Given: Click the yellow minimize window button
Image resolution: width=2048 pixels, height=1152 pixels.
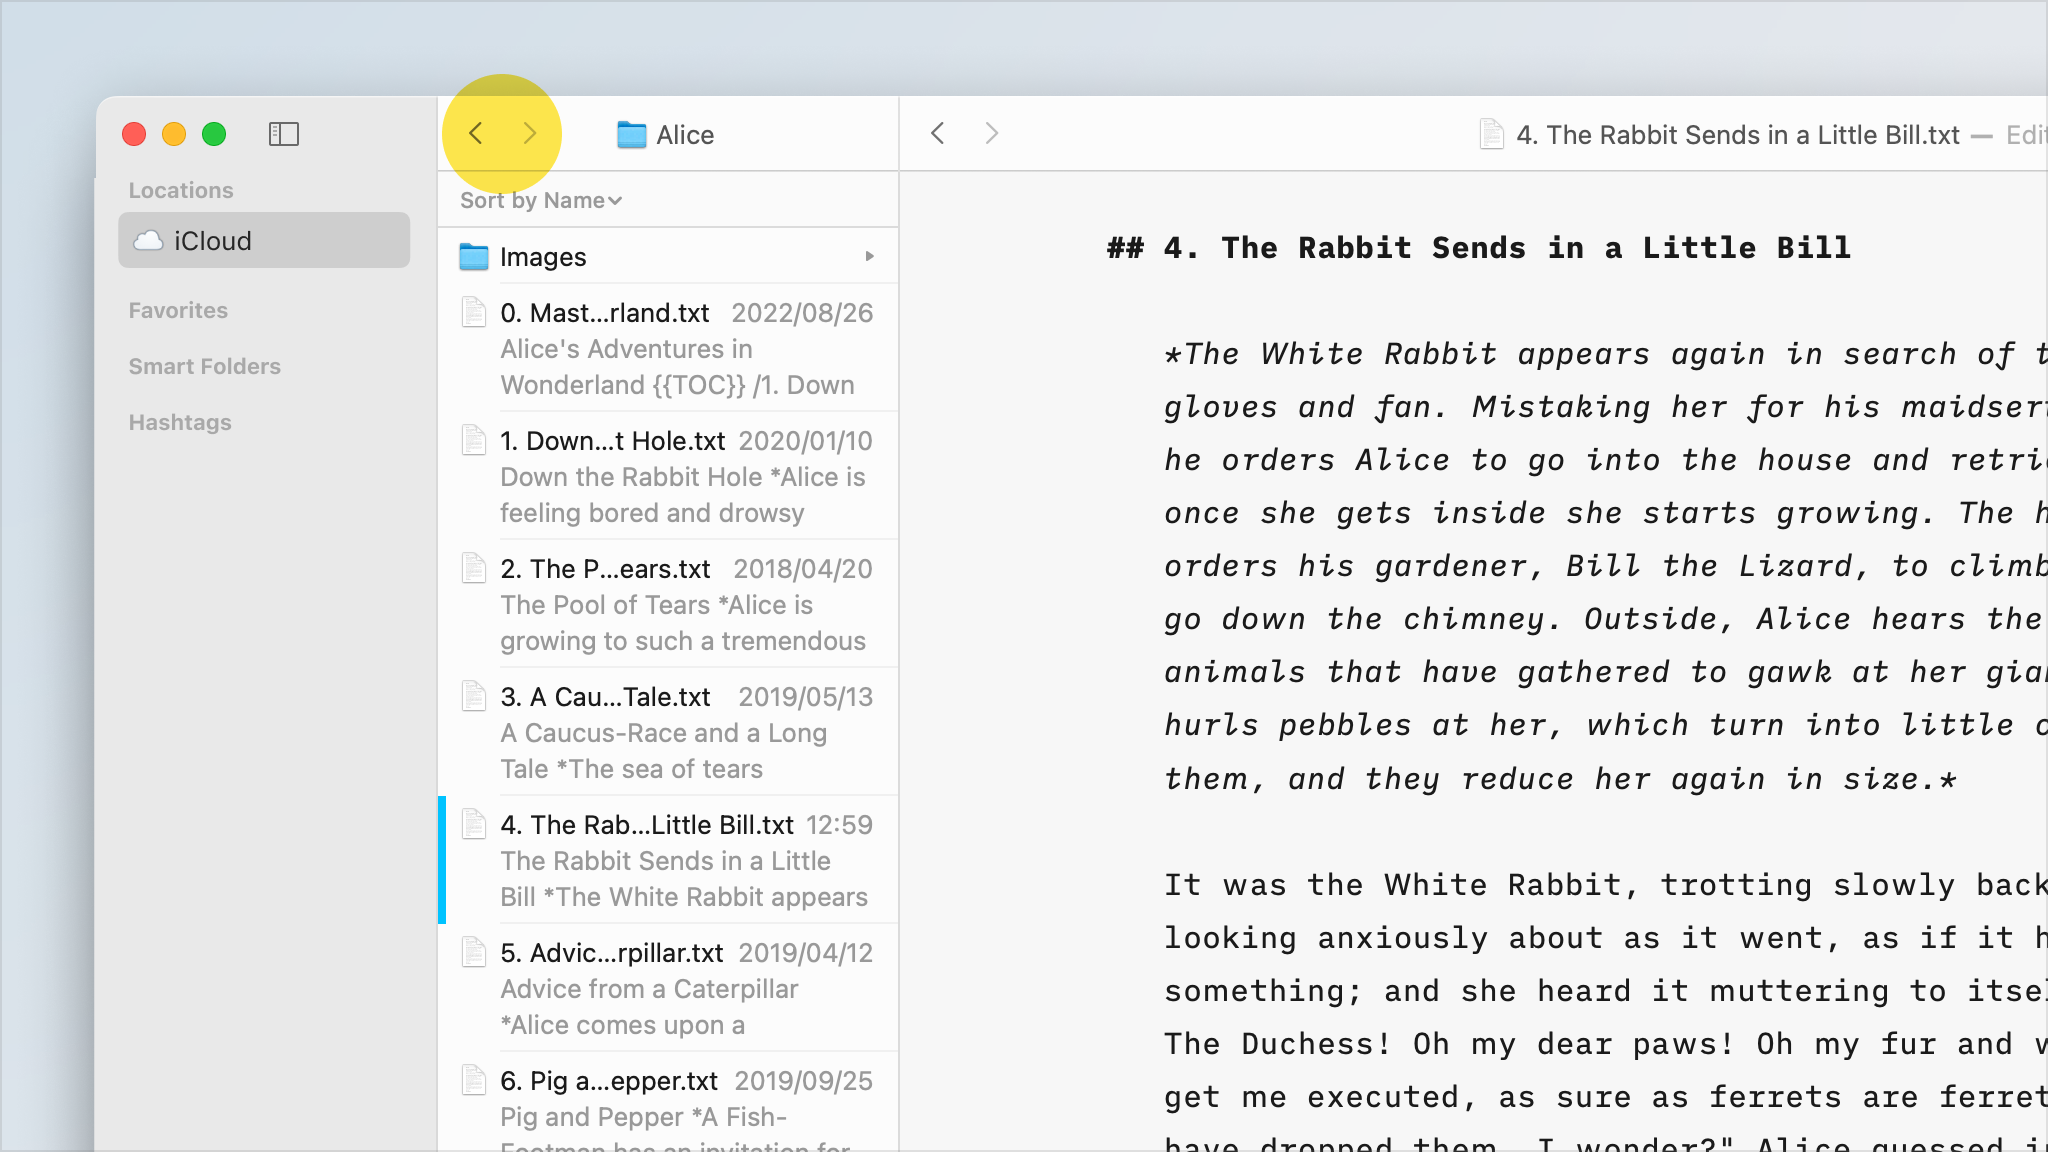Looking at the screenshot, I should 174,134.
